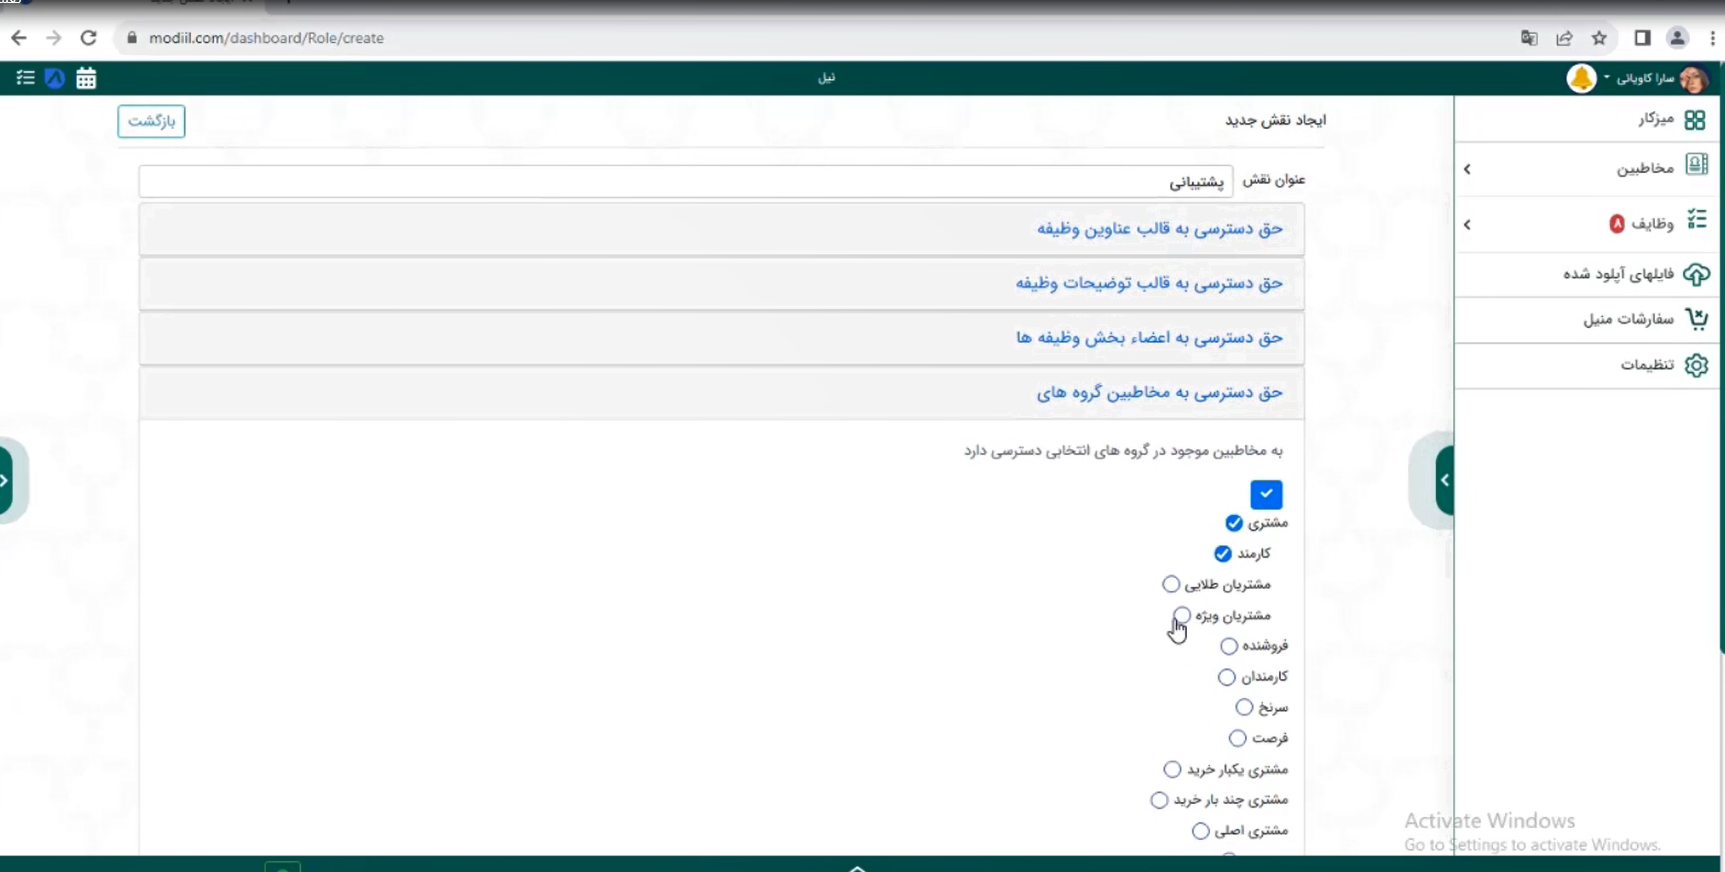This screenshot has height=872, width=1725.
Task: Expand حق دسترسی به اعضاء بخش وظیفه ها section
Action: tap(1149, 338)
